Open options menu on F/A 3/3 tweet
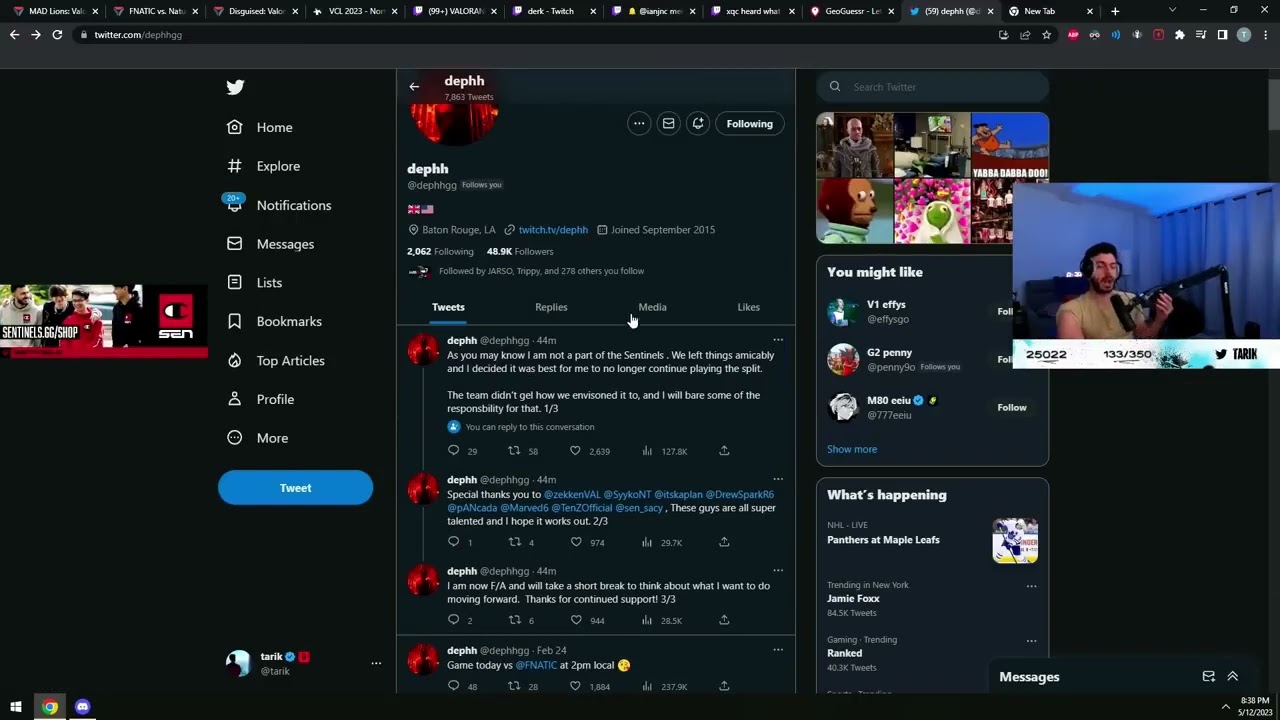This screenshot has height=720, width=1280. [778, 571]
